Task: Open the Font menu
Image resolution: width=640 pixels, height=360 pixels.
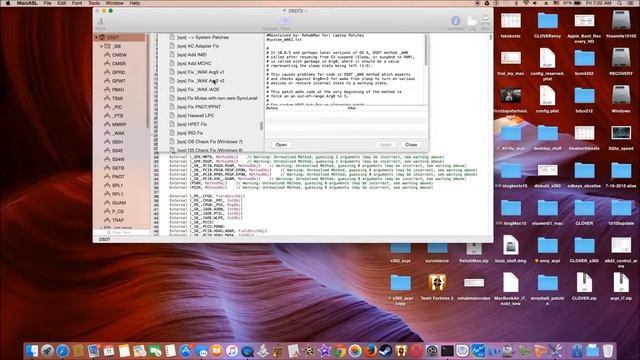Action: [77, 3]
